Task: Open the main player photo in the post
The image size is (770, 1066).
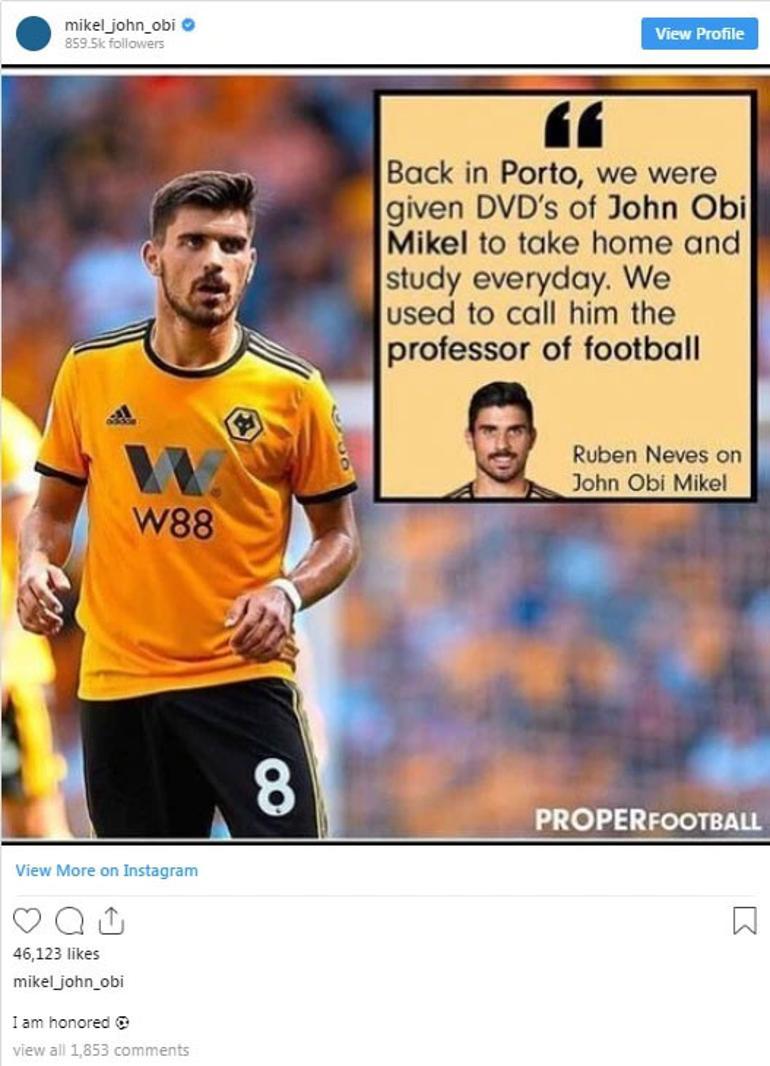Action: pos(183,503)
